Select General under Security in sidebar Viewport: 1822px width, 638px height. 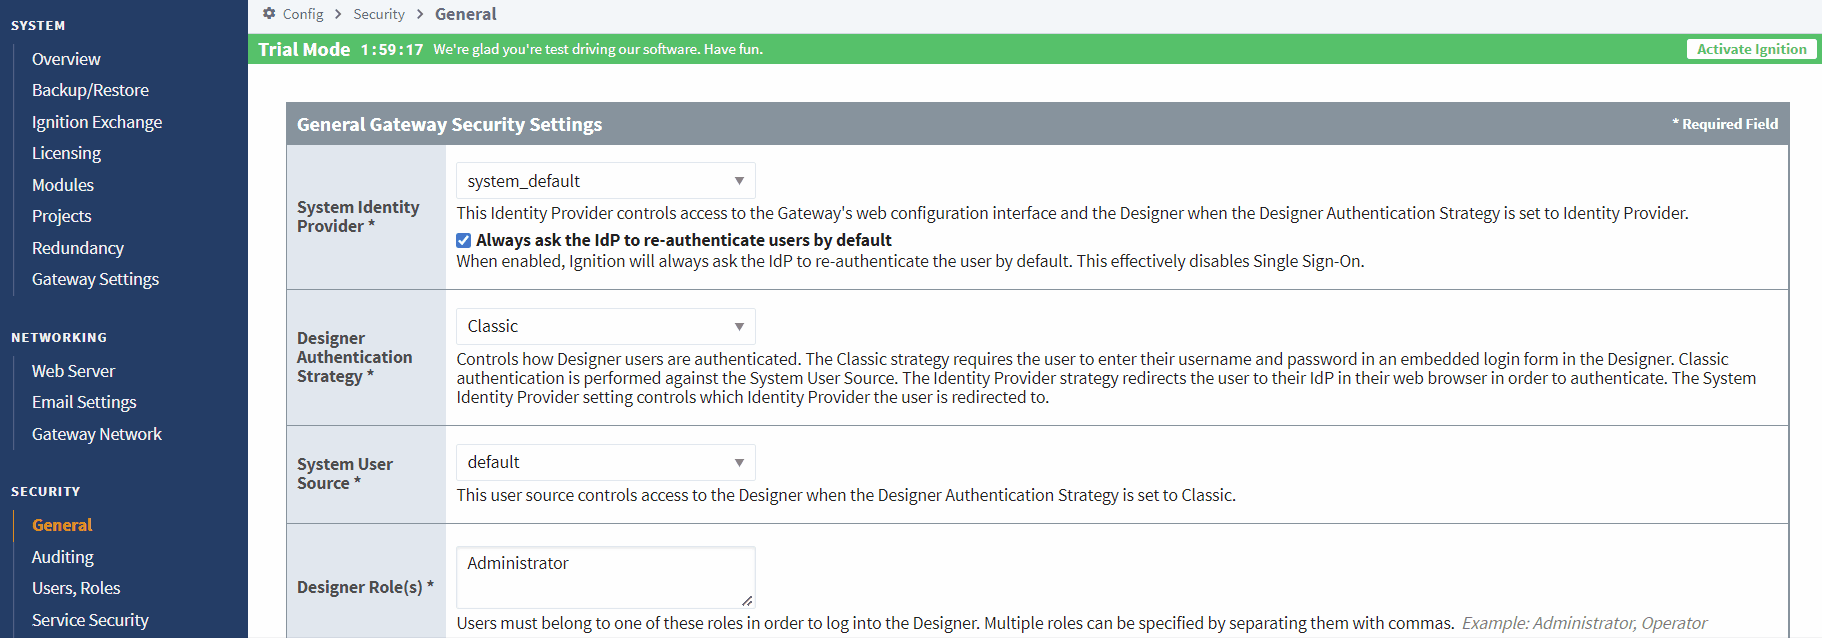(x=62, y=525)
